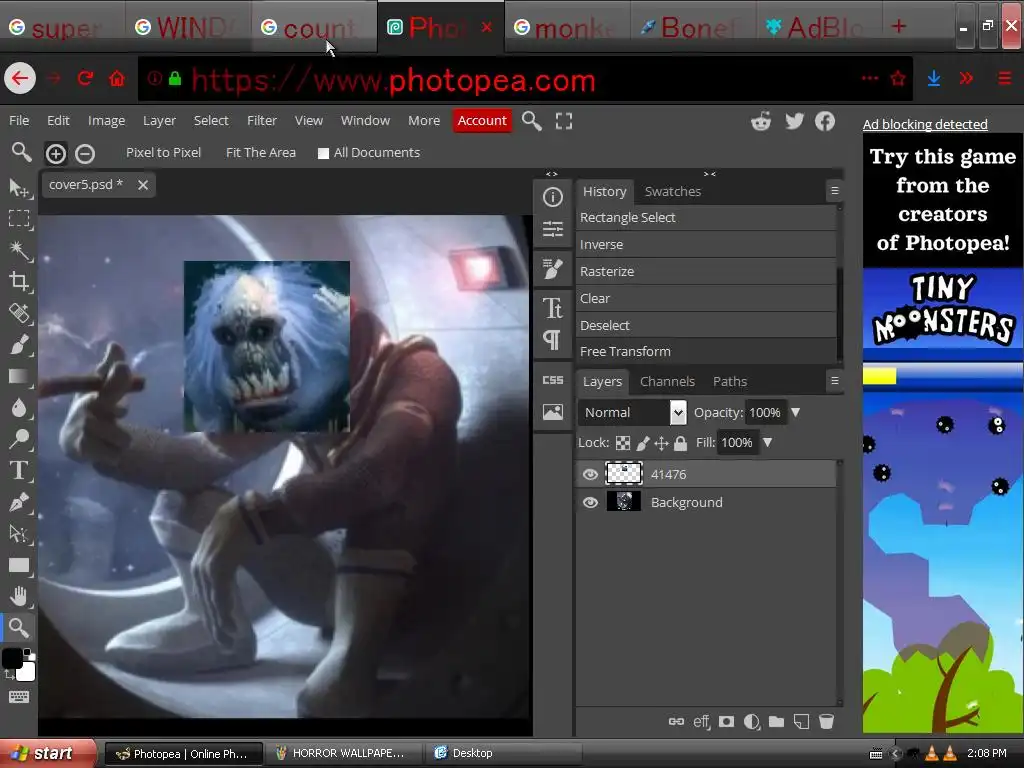The image size is (1024, 768).
Task: Open the History panel options menu
Action: [x=834, y=191]
